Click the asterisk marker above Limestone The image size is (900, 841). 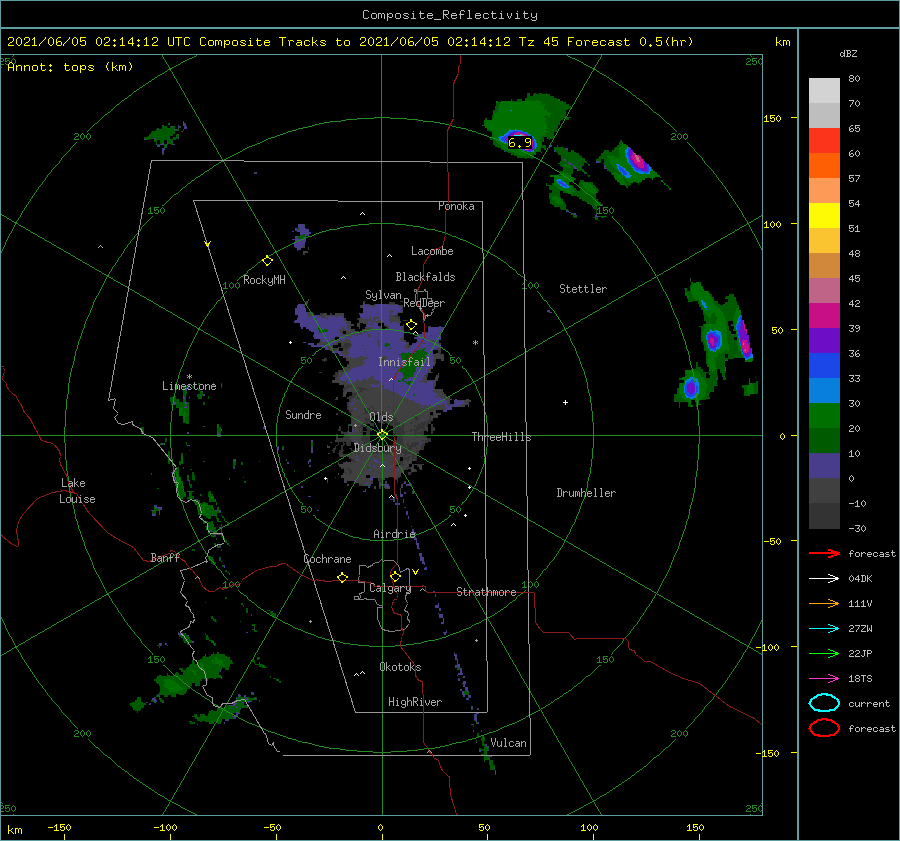click(x=189, y=377)
